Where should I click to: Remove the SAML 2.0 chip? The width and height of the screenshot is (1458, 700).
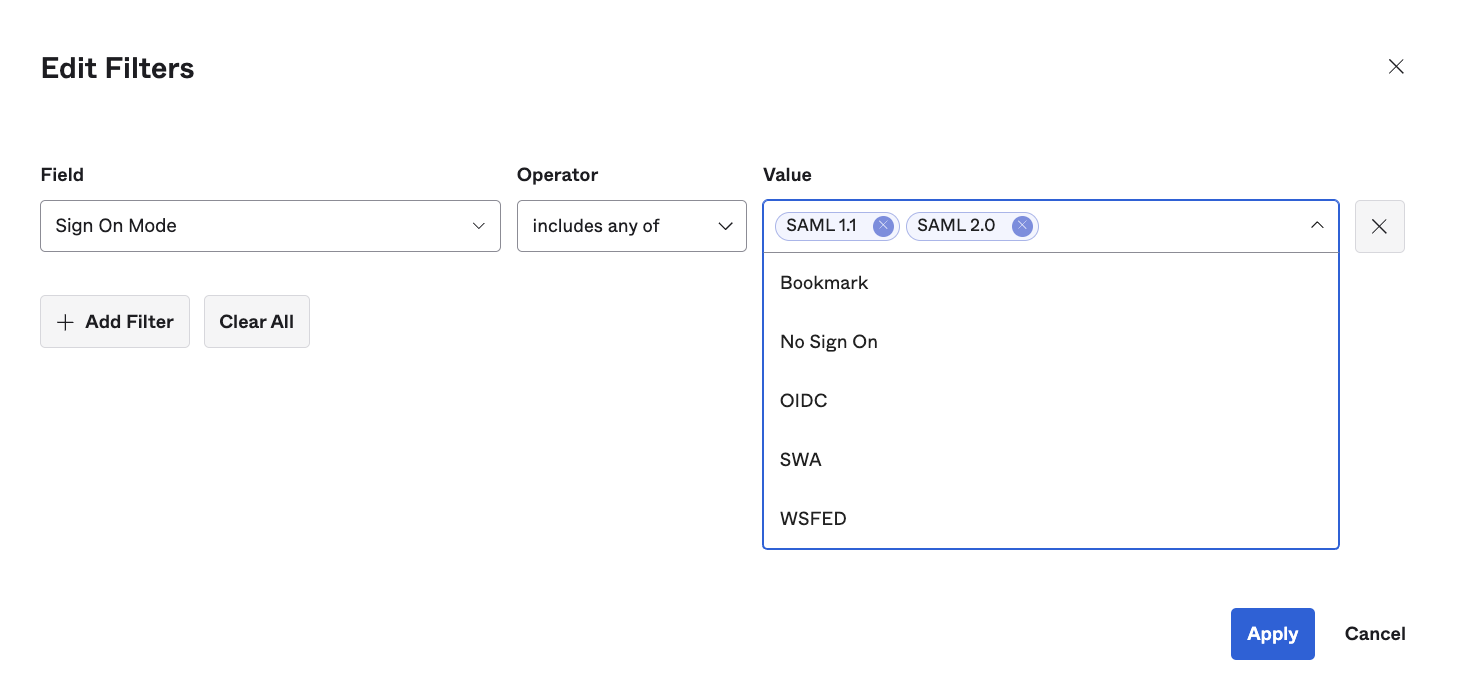tap(1021, 226)
